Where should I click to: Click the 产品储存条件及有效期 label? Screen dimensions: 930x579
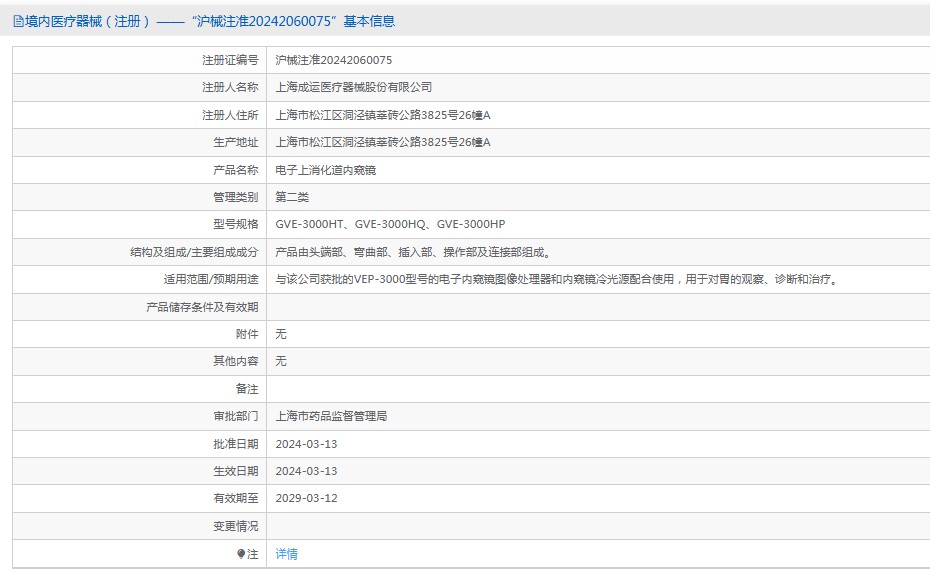[202, 307]
